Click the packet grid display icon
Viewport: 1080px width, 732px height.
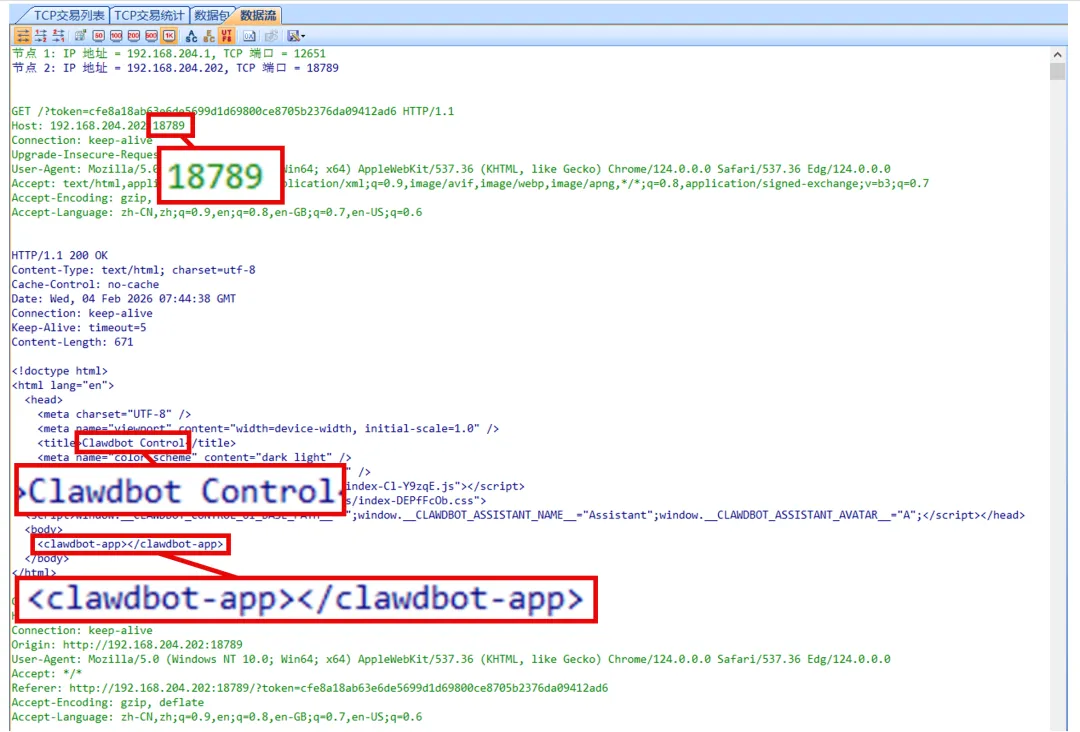(x=81, y=36)
